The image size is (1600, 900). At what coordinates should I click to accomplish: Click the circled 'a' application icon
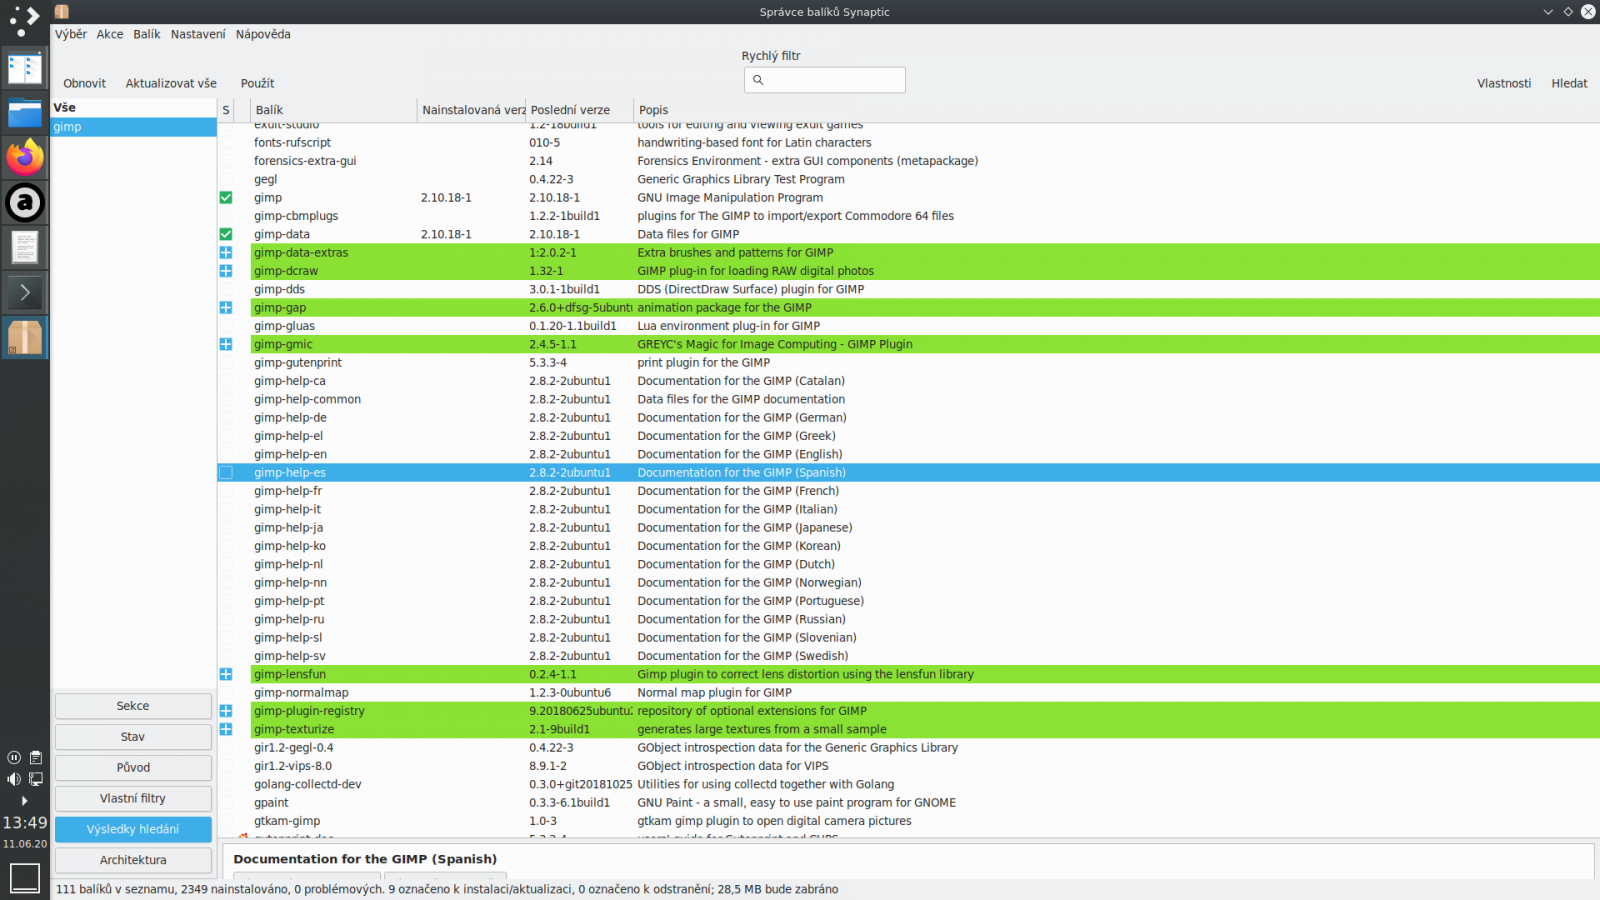tap(25, 202)
